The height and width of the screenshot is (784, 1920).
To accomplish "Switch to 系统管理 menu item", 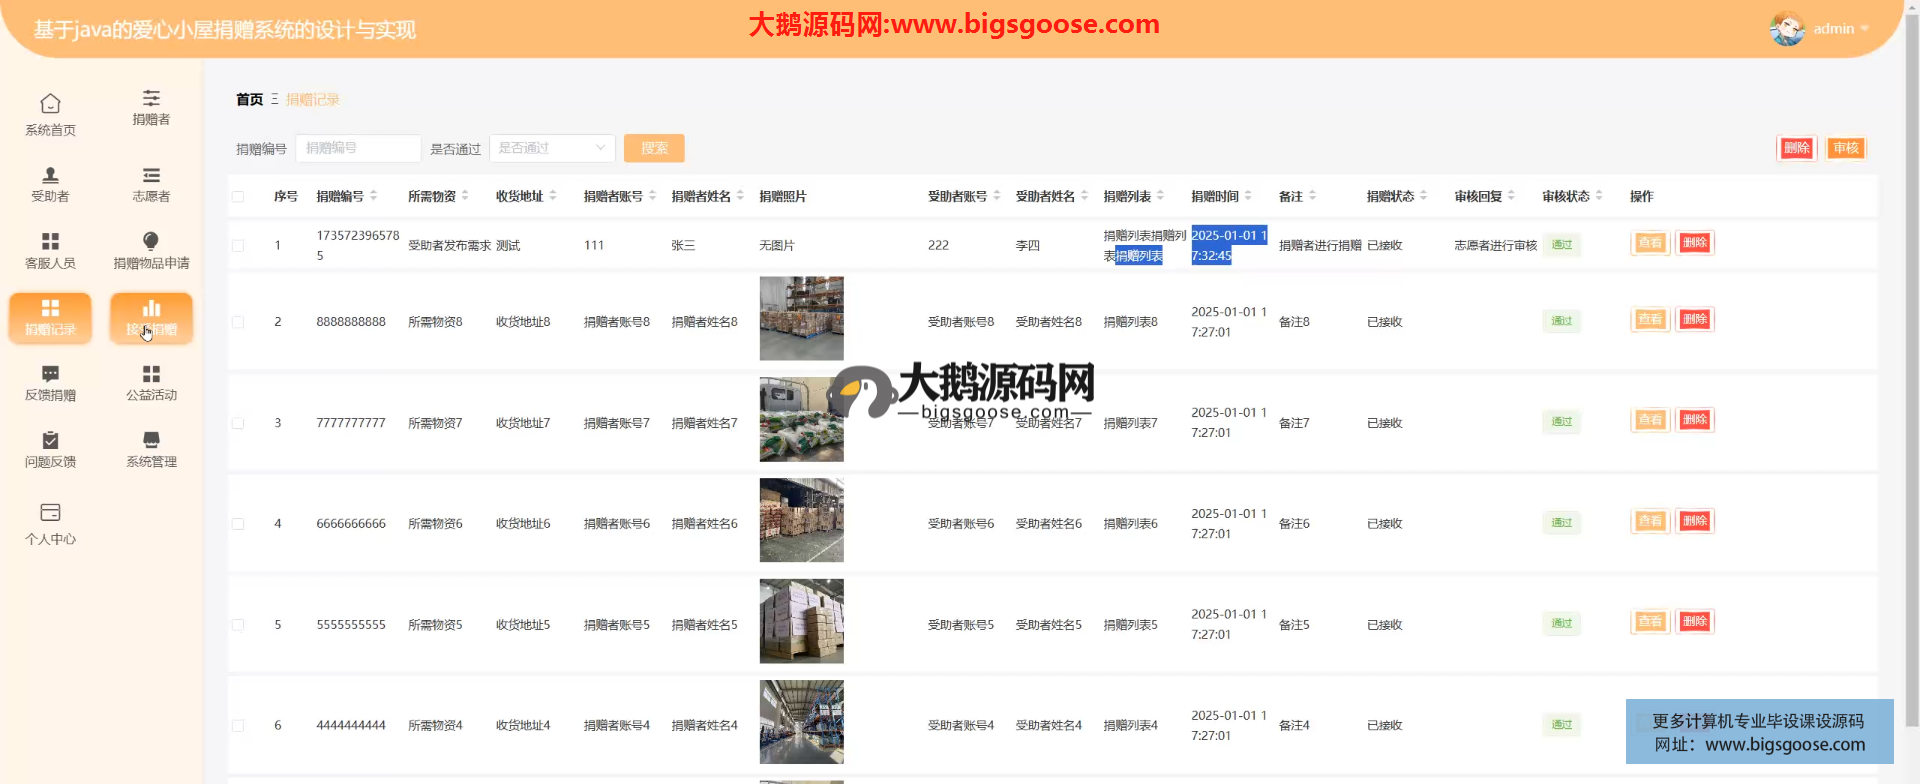I will [151, 441].
